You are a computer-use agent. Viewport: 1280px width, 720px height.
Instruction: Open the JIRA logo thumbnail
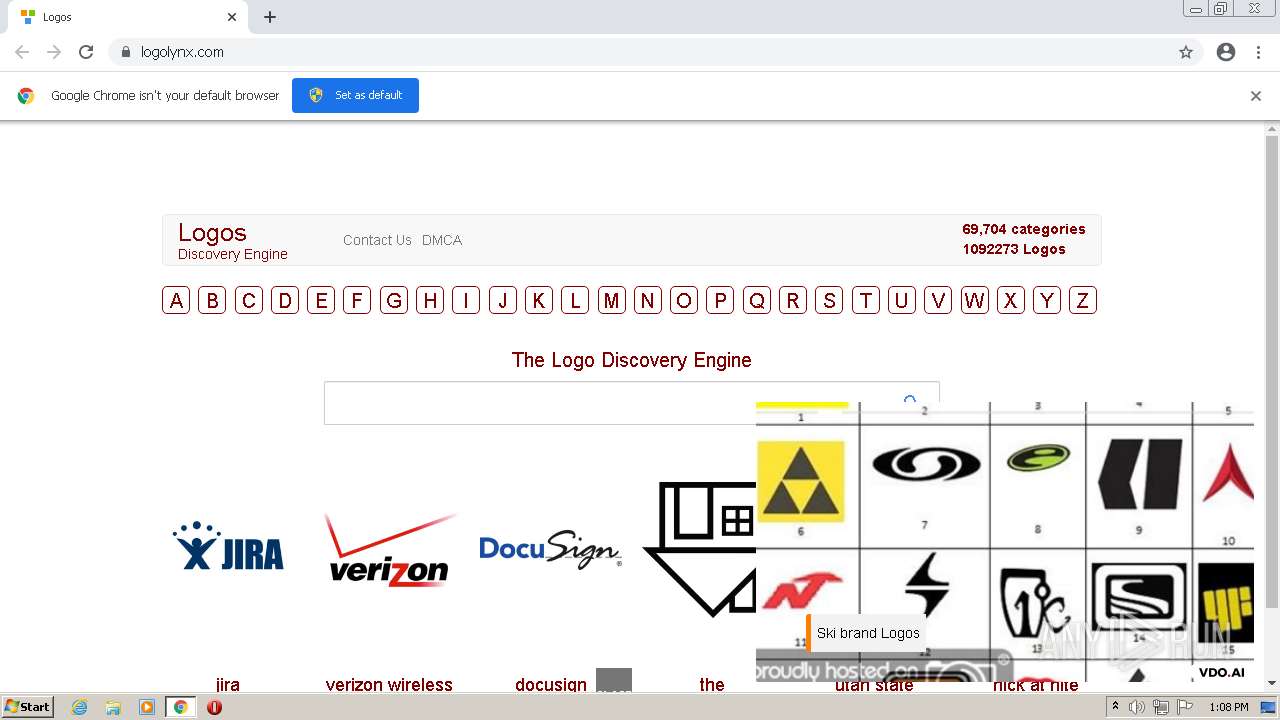tap(228, 546)
